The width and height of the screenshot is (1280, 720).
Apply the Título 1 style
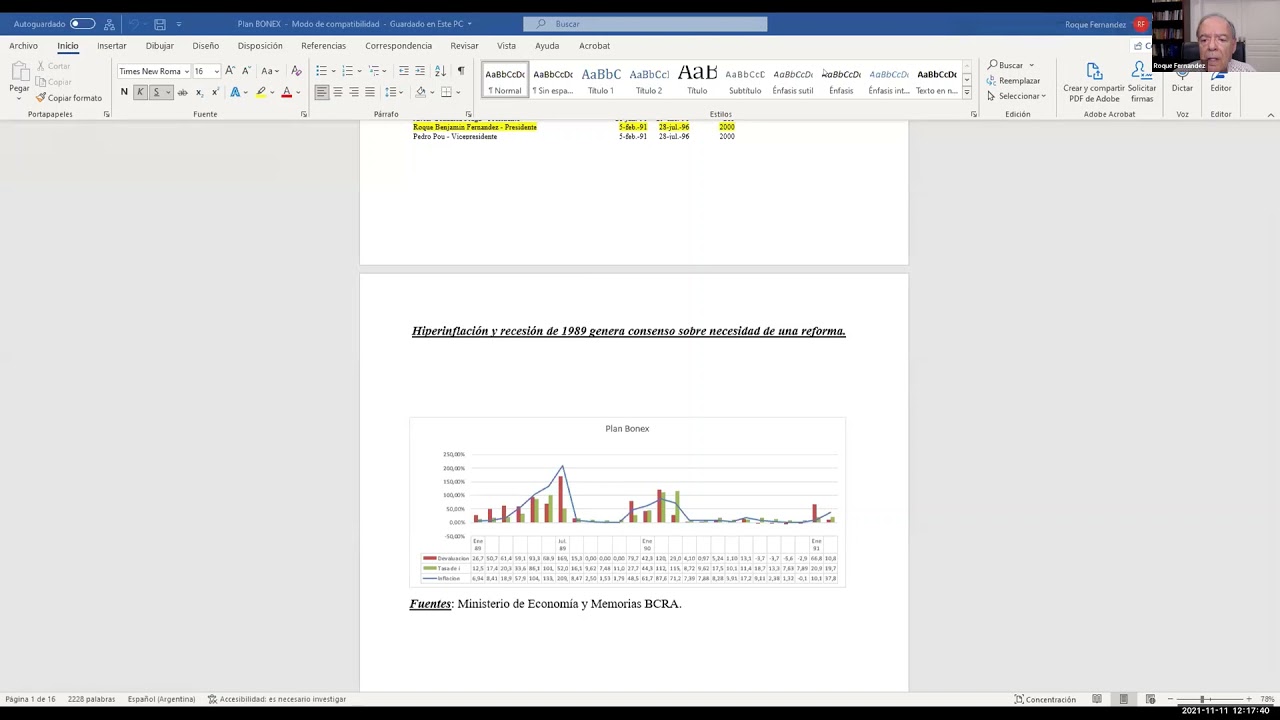click(x=601, y=80)
